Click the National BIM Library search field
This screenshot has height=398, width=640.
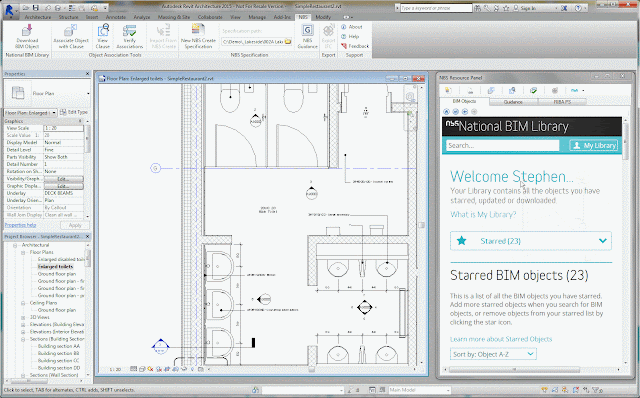(502, 145)
